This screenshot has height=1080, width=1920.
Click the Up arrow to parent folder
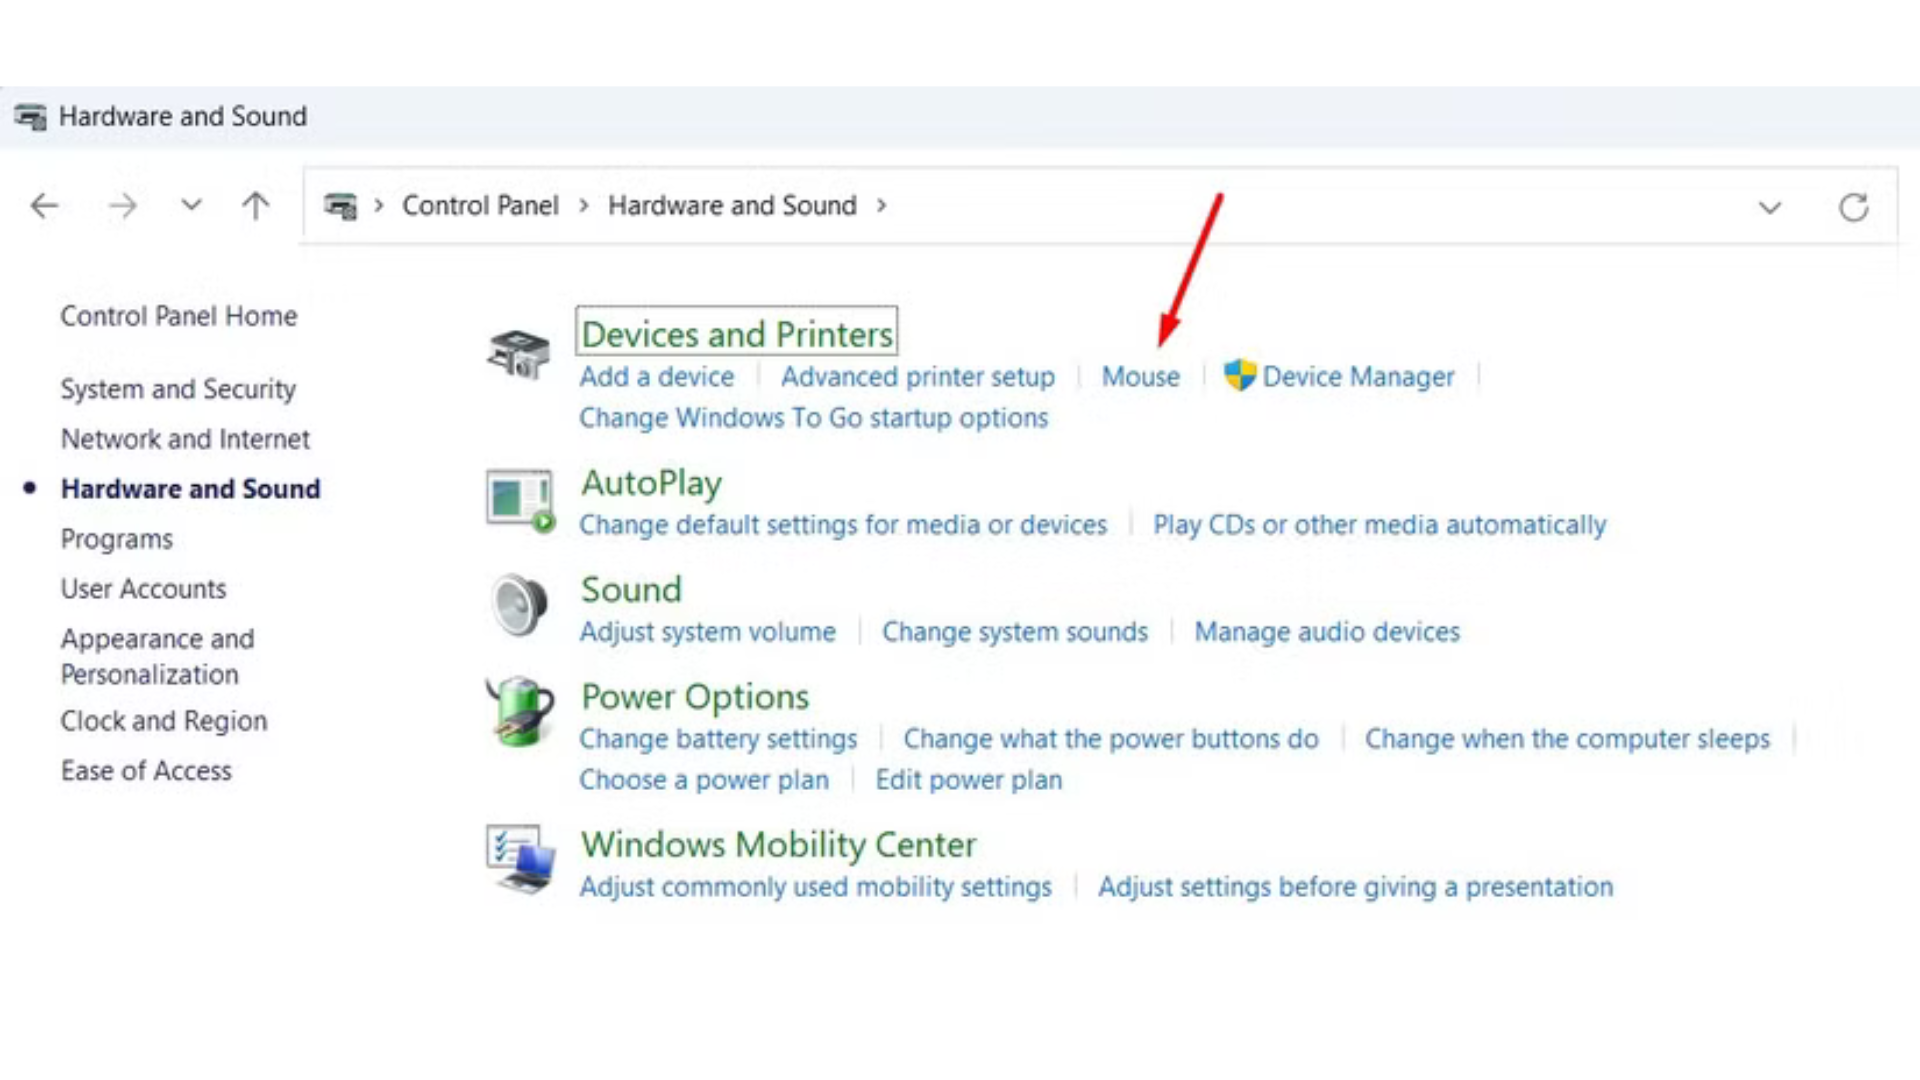pos(255,206)
